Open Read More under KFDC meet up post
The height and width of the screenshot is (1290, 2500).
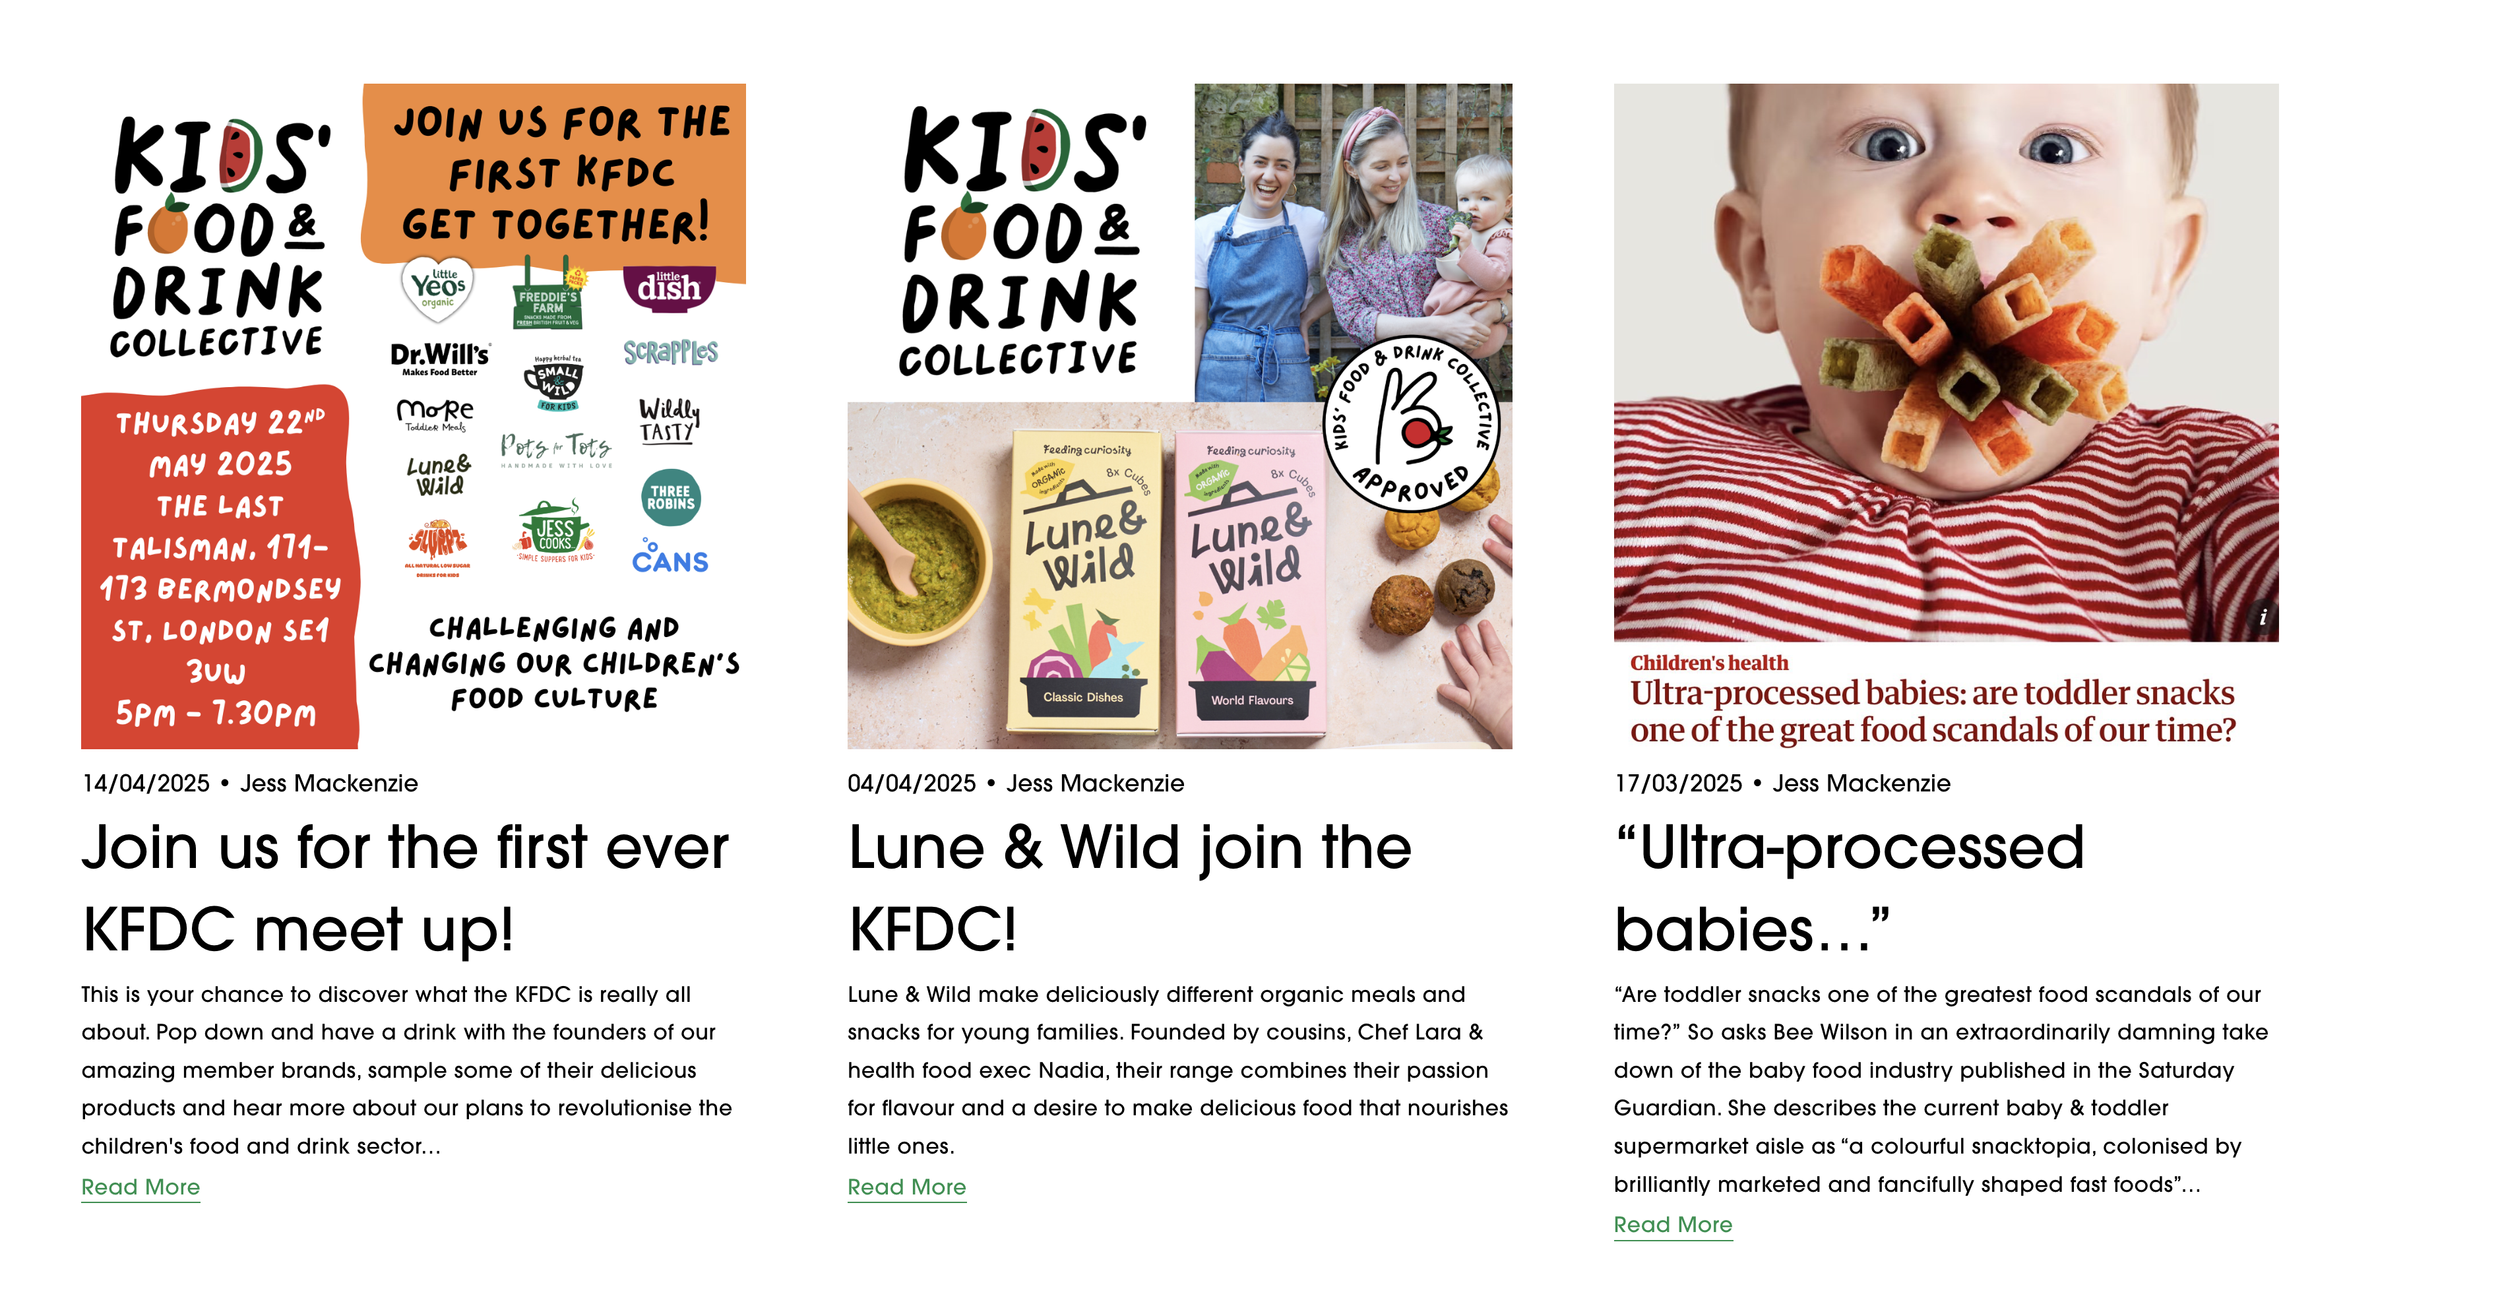[141, 1187]
